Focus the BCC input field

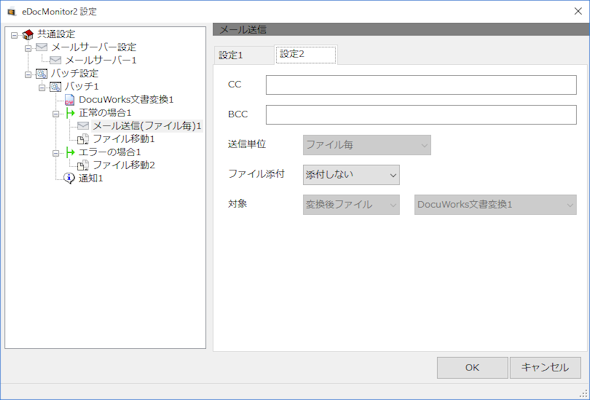tap(421, 115)
